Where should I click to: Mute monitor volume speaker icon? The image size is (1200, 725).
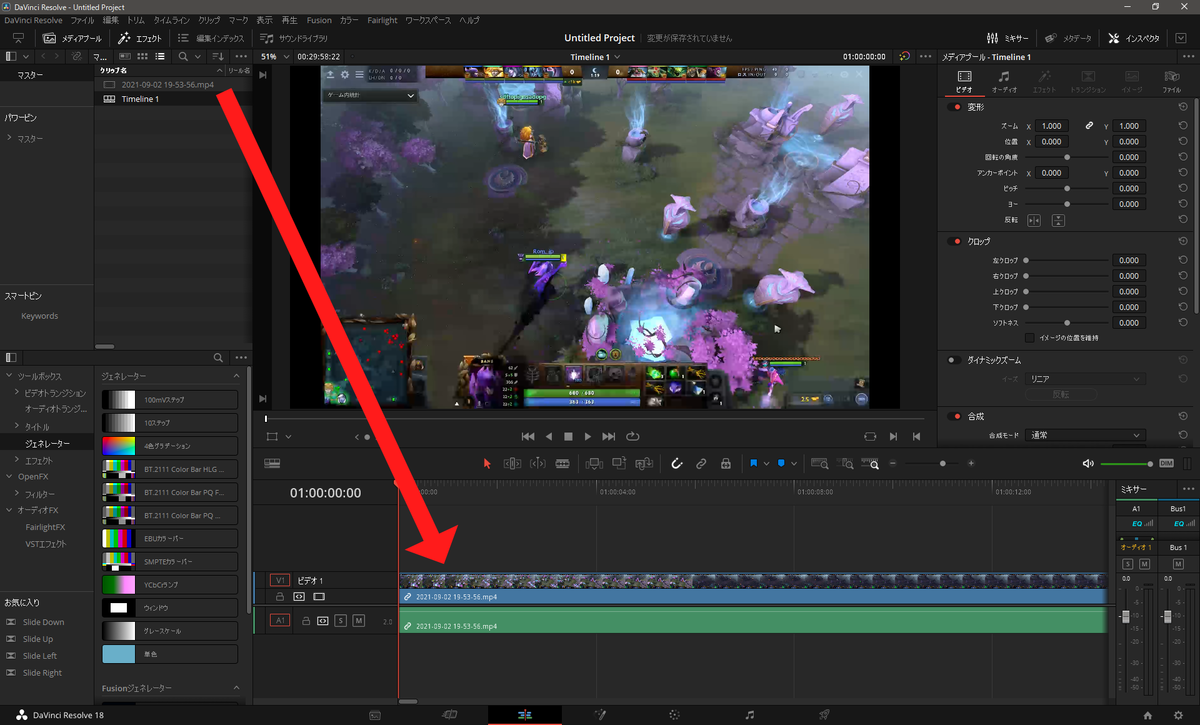tap(1088, 464)
